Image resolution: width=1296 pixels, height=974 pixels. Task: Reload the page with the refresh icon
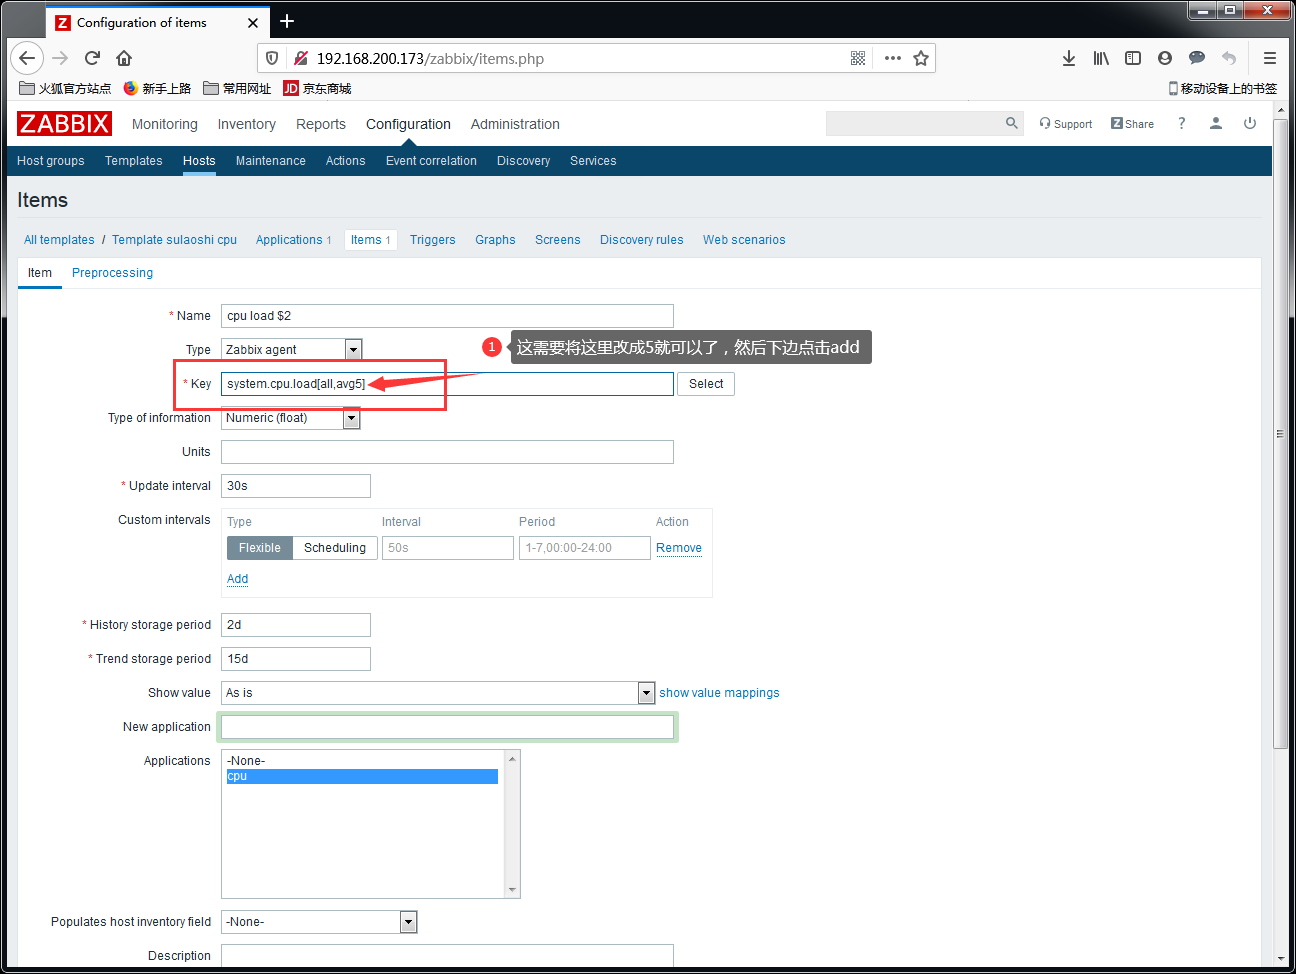92,58
